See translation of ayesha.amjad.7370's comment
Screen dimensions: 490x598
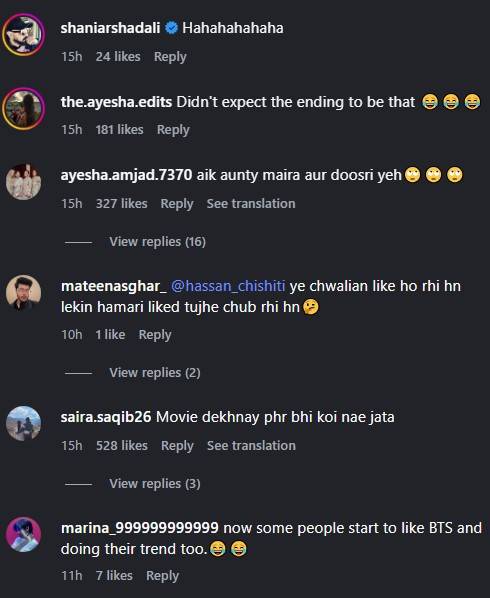point(251,203)
